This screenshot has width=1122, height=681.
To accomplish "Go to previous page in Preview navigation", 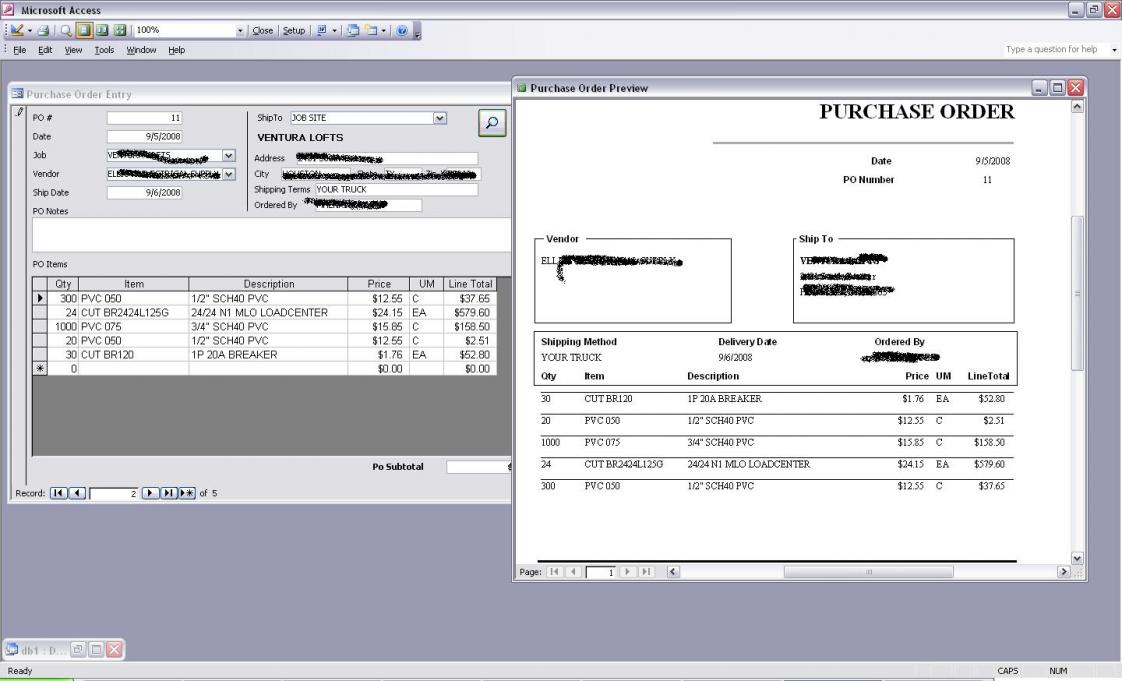I will pos(573,572).
